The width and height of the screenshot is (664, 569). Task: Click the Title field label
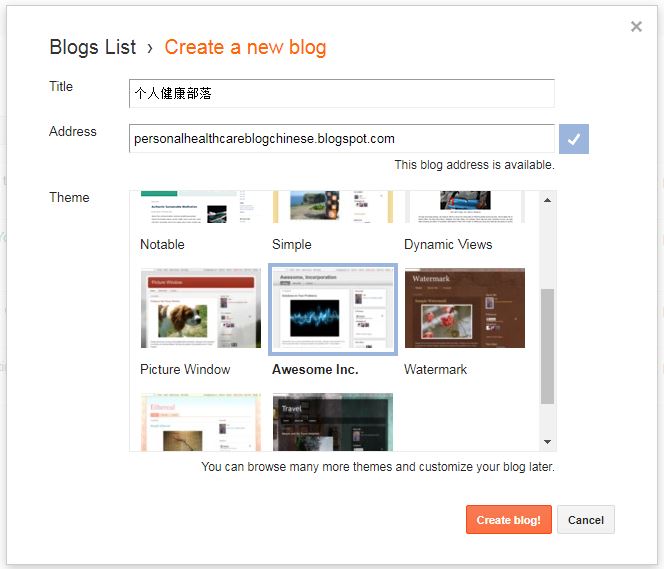pyautogui.click(x=61, y=86)
